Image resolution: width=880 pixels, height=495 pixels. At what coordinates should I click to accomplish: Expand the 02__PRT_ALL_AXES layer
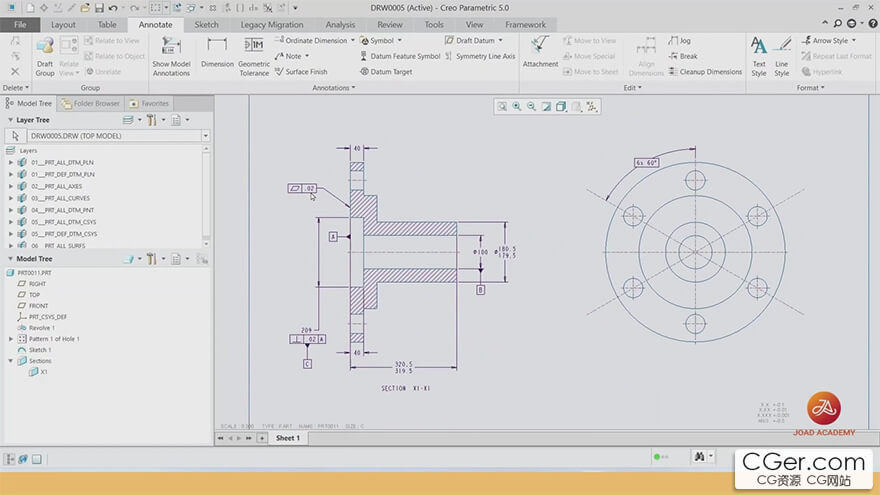point(11,186)
